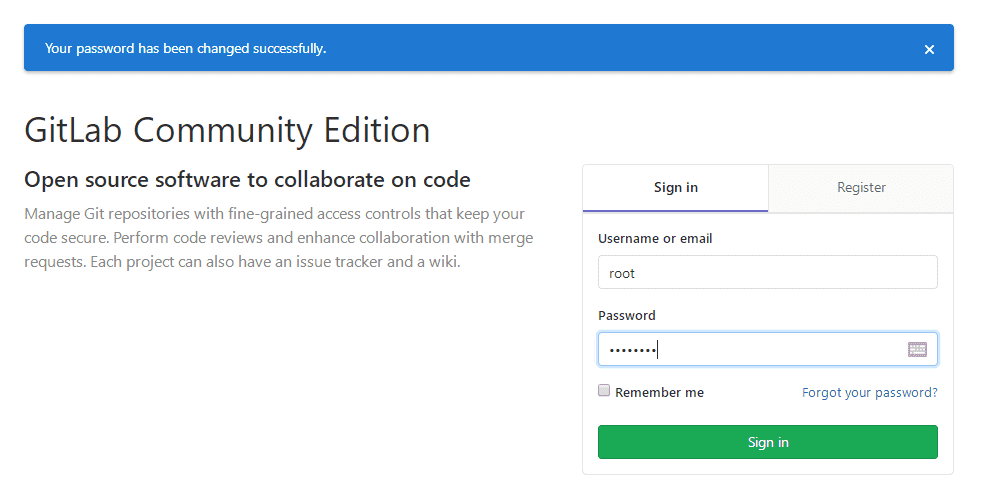Click the green Sign in button

pos(767,442)
